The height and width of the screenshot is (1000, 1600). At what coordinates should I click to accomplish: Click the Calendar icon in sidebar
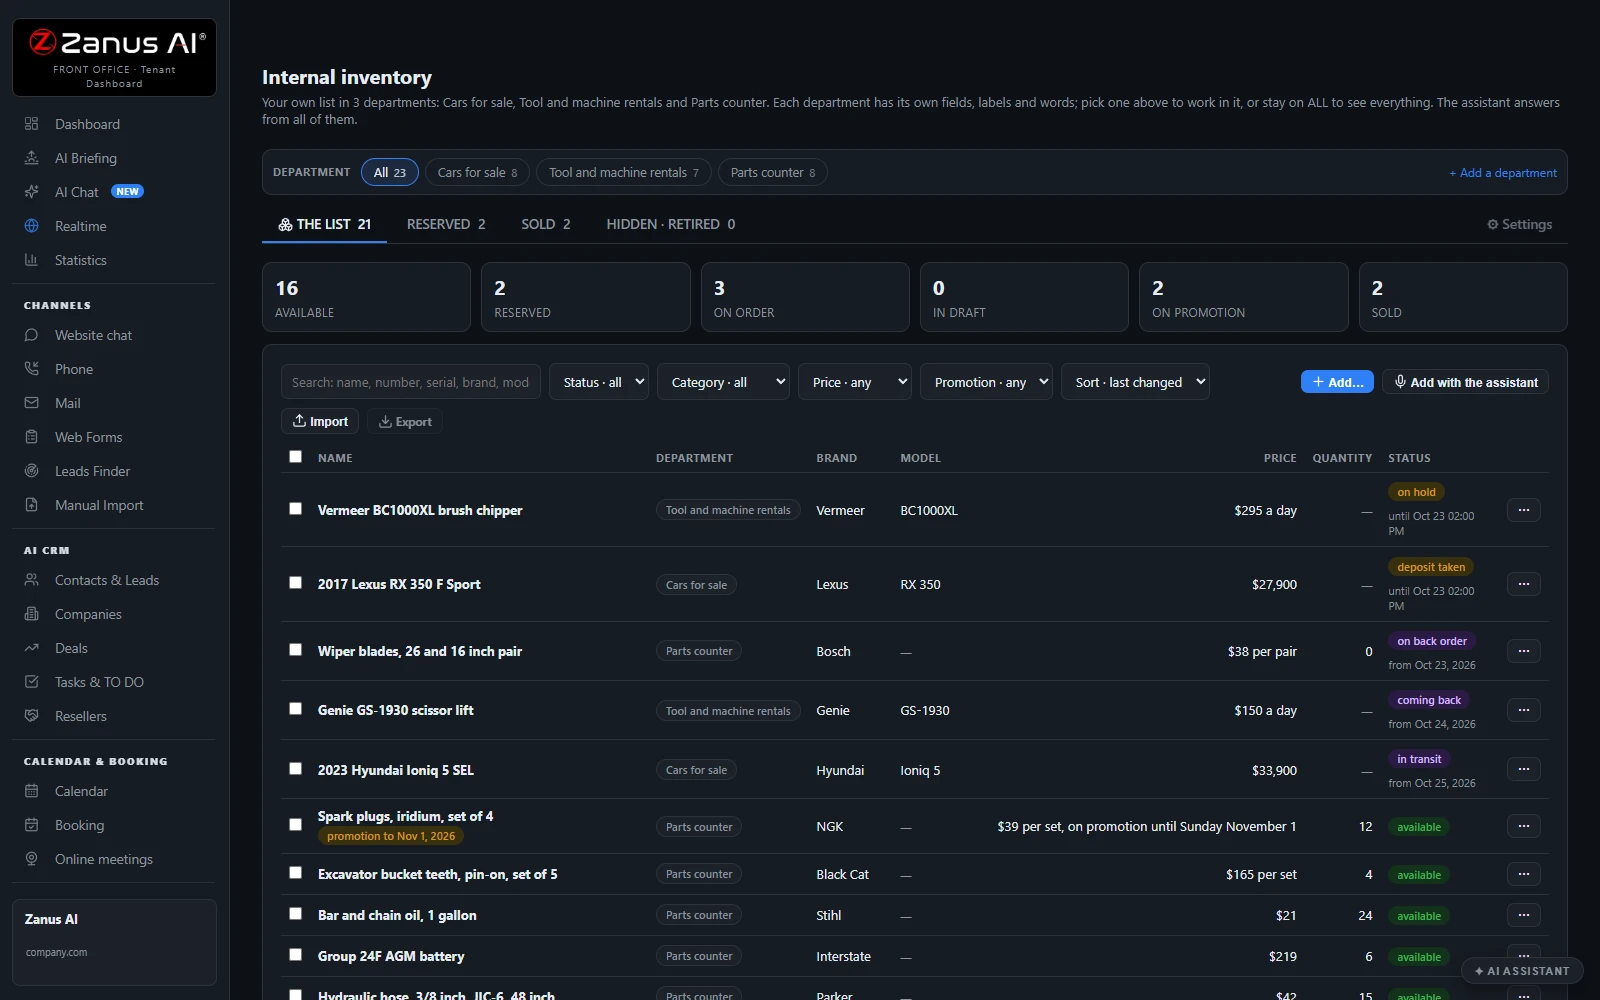click(32, 791)
